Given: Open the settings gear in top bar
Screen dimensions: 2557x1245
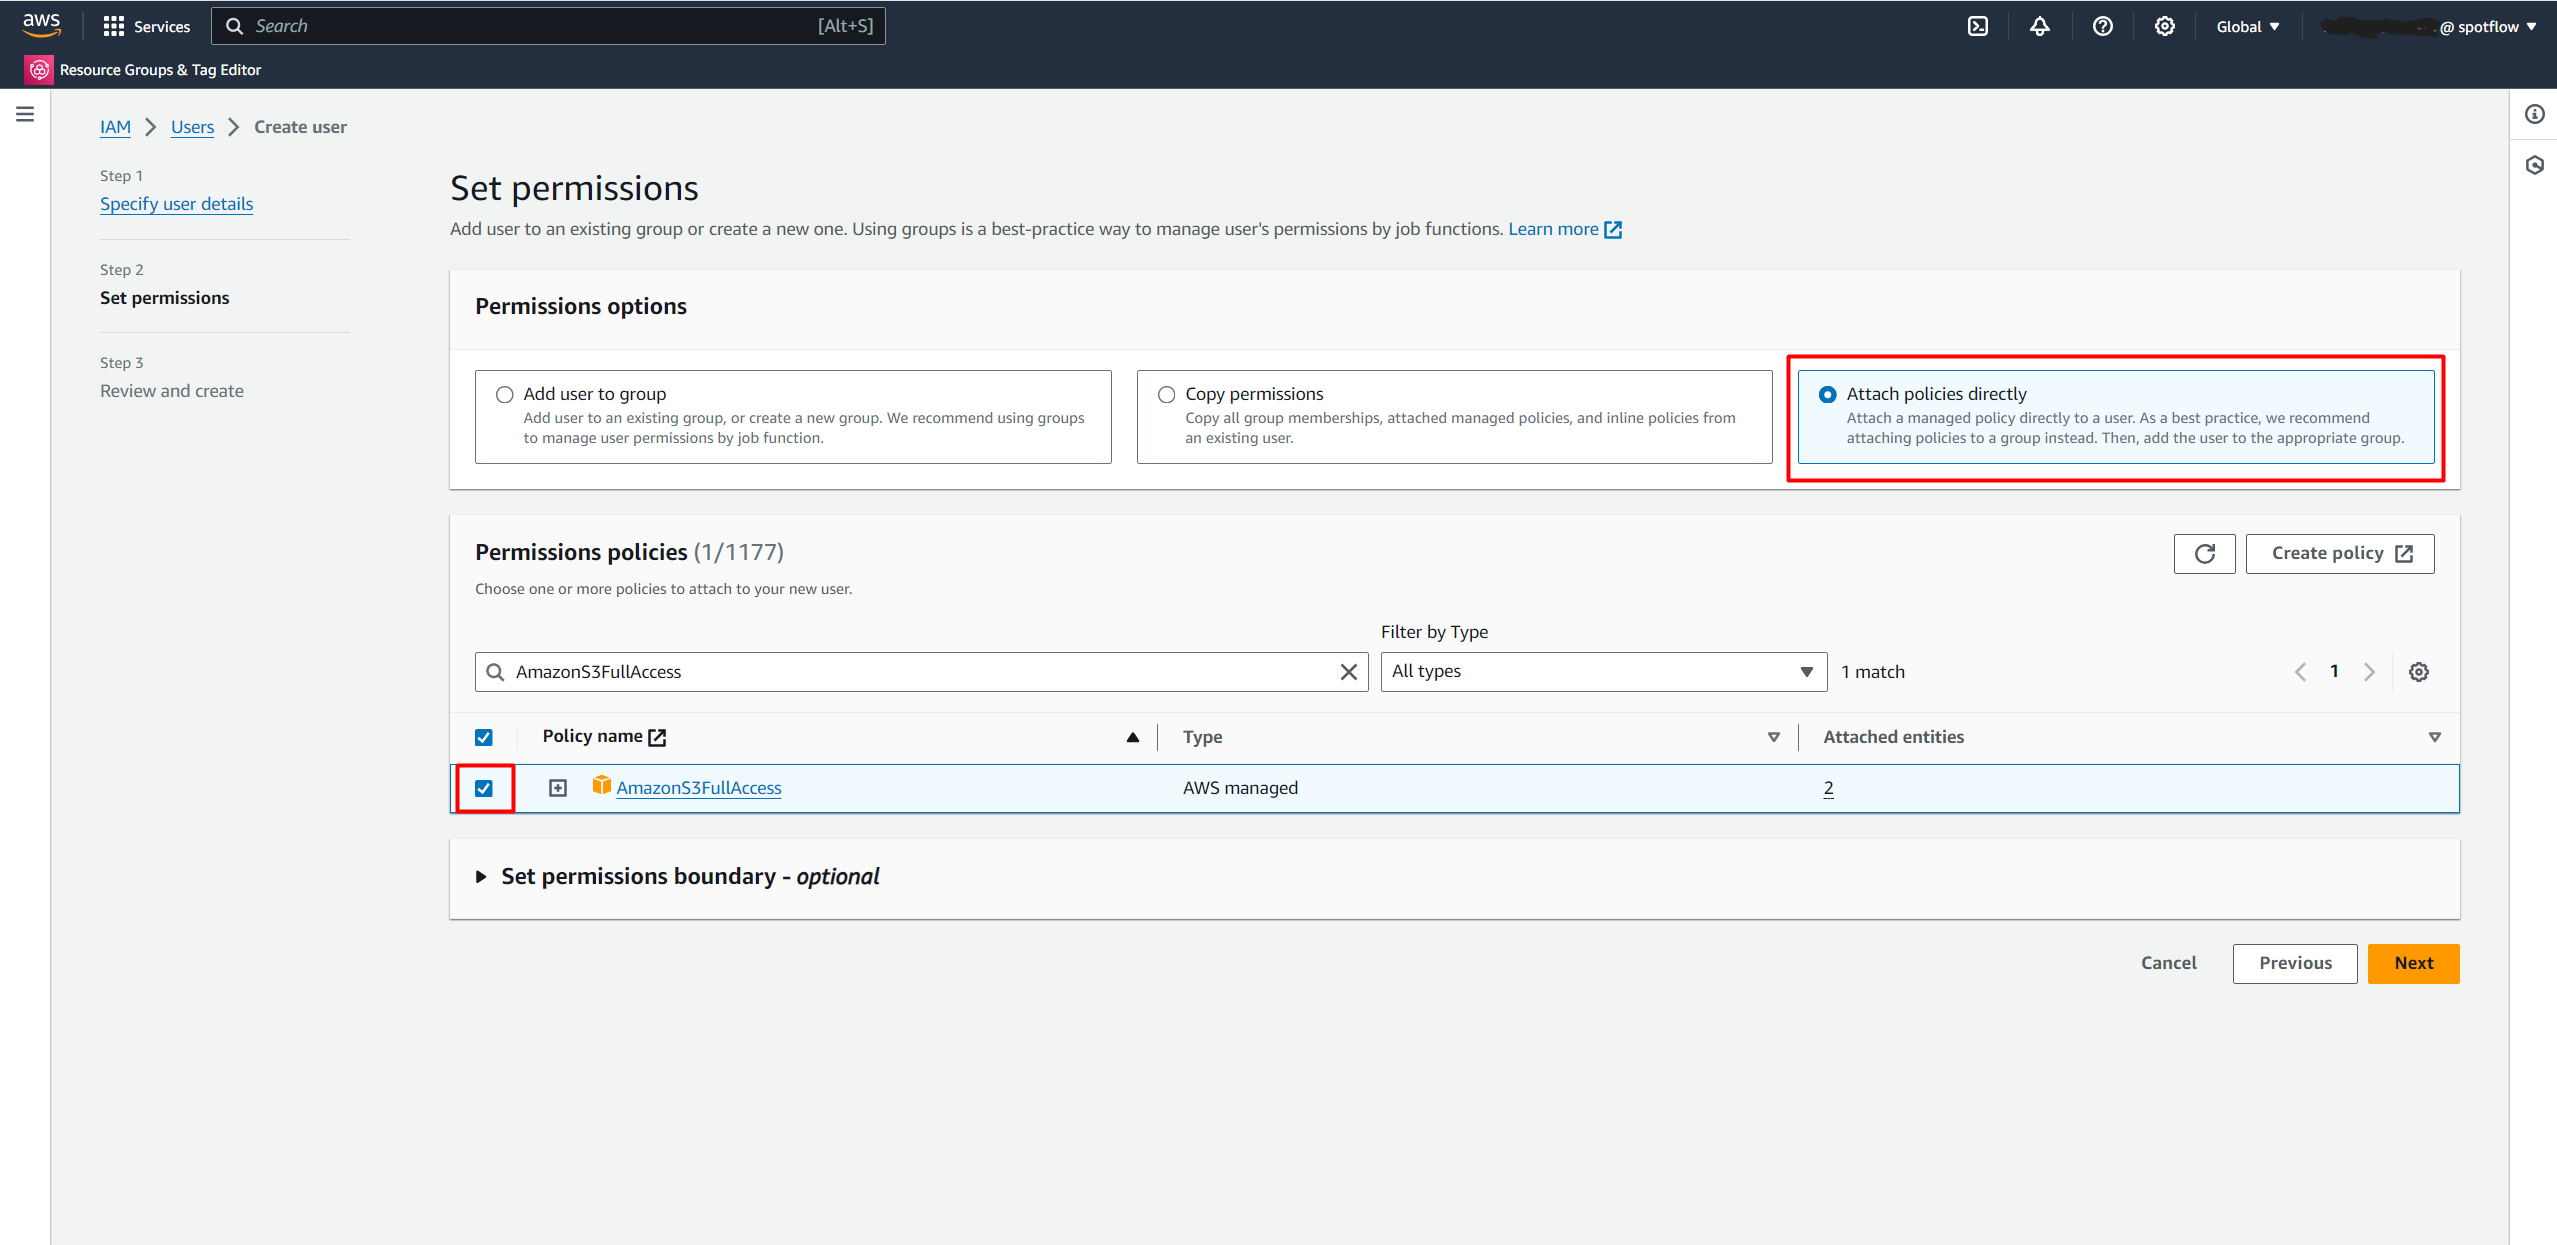Looking at the screenshot, I should (x=2164, y=26).
